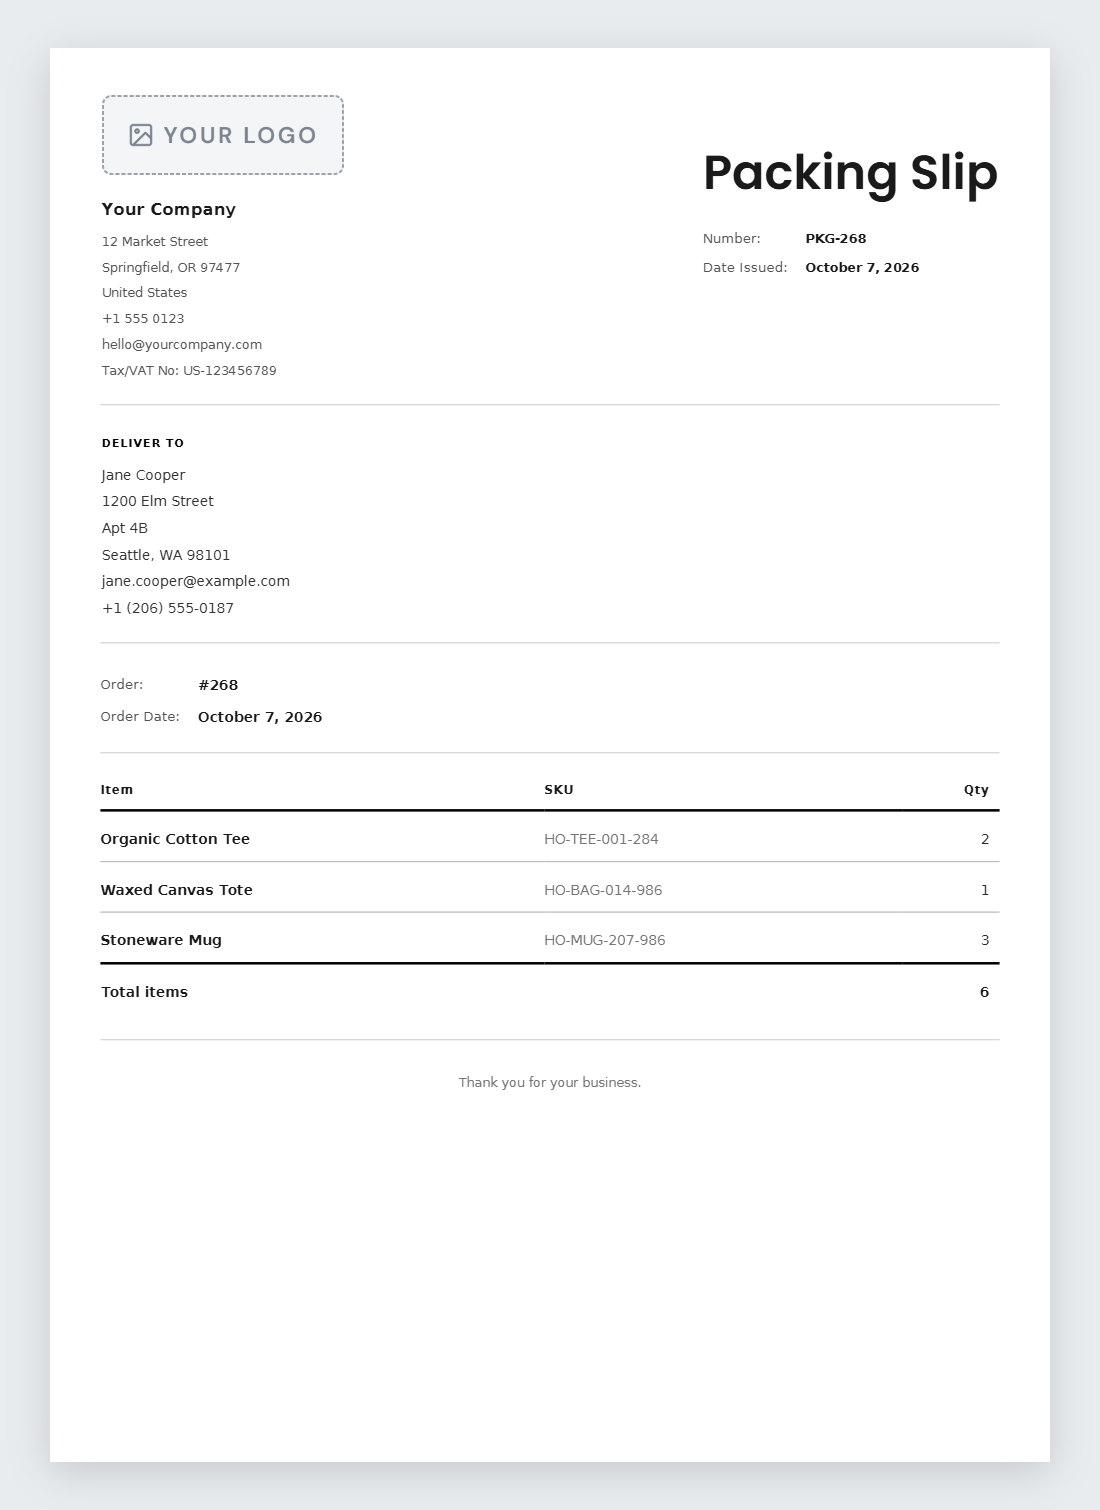Click the Date Issued value October 7, 2026

(862, 268)
